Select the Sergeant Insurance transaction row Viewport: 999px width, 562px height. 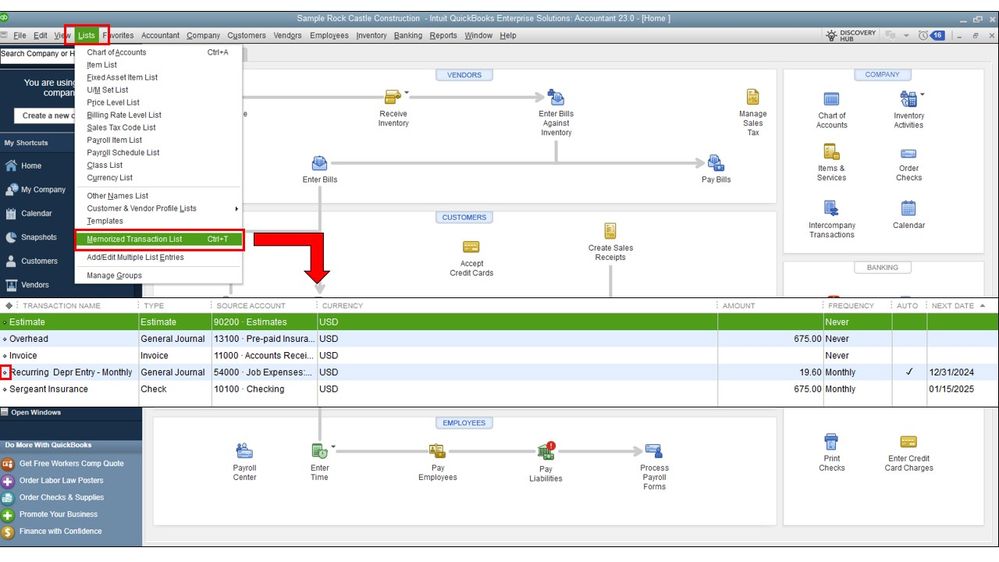[499, 389]
